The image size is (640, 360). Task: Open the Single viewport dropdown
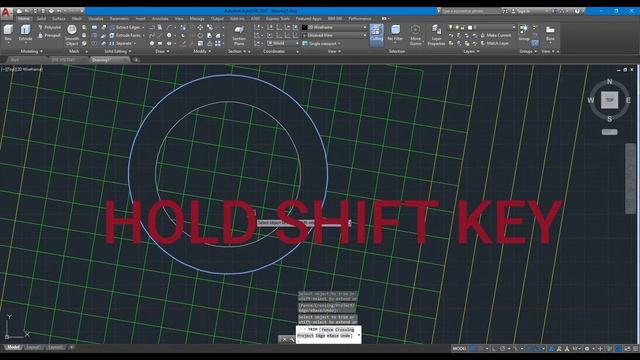(321, 43)
